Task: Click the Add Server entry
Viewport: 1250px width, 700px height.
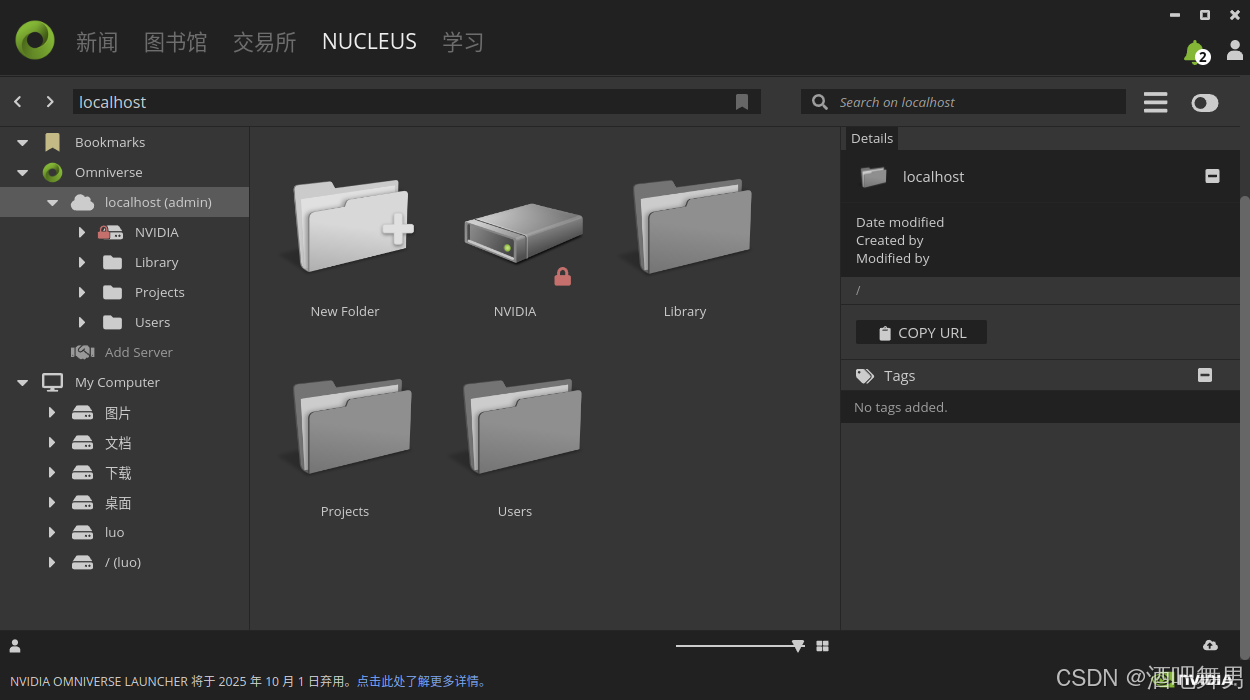Action: point(139,352)
